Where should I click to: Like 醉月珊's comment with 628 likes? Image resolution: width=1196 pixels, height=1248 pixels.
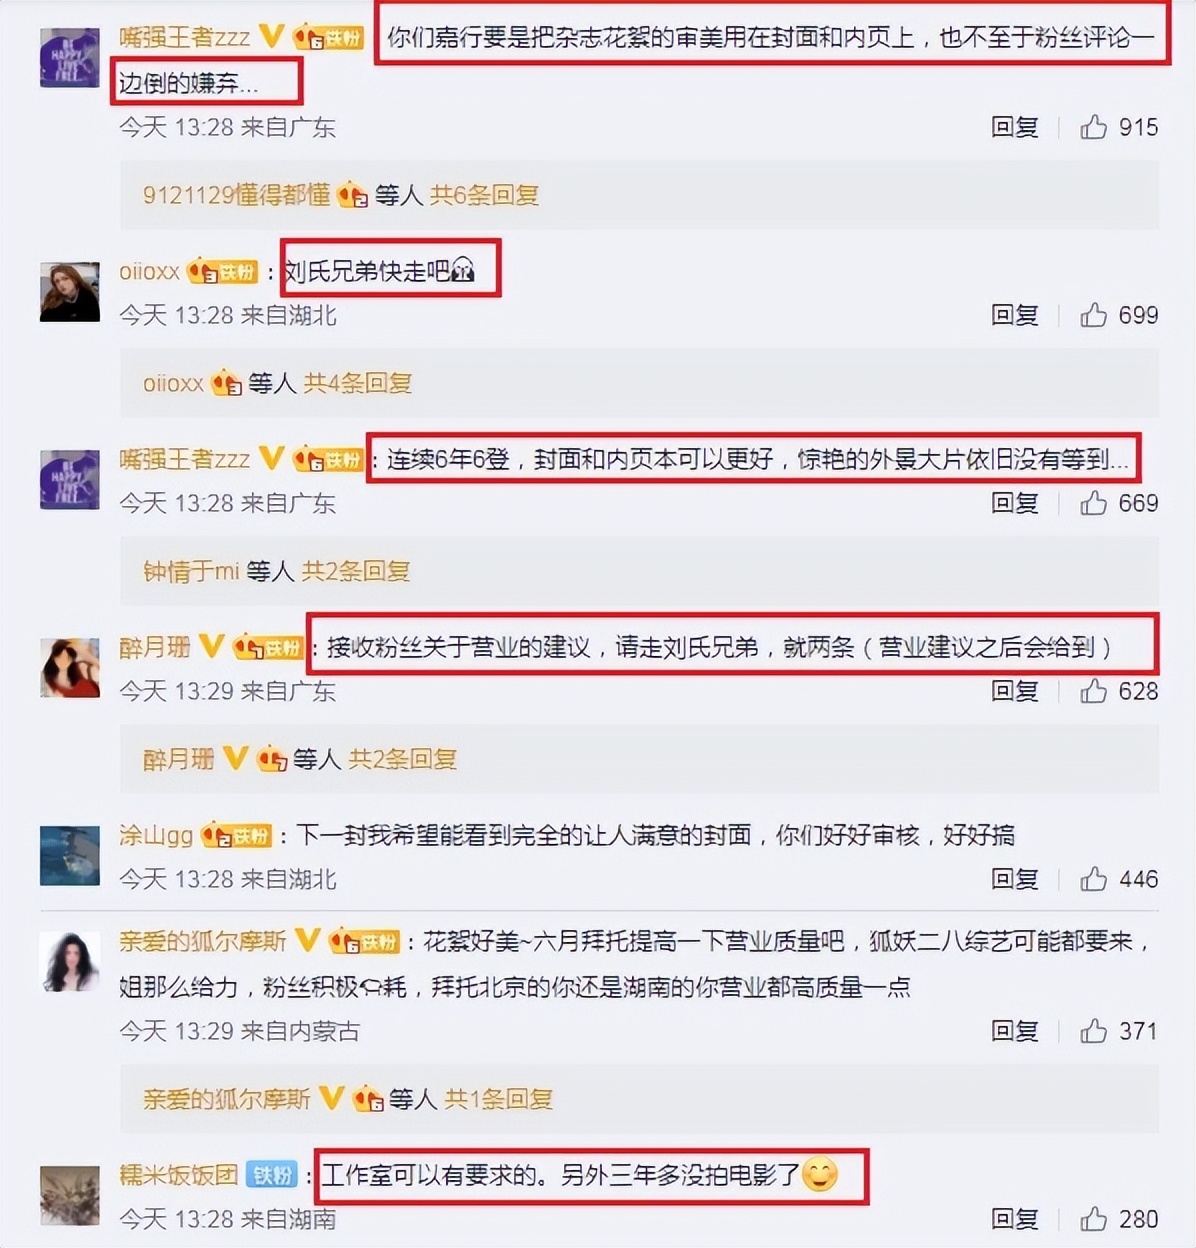click(1093, 691)
